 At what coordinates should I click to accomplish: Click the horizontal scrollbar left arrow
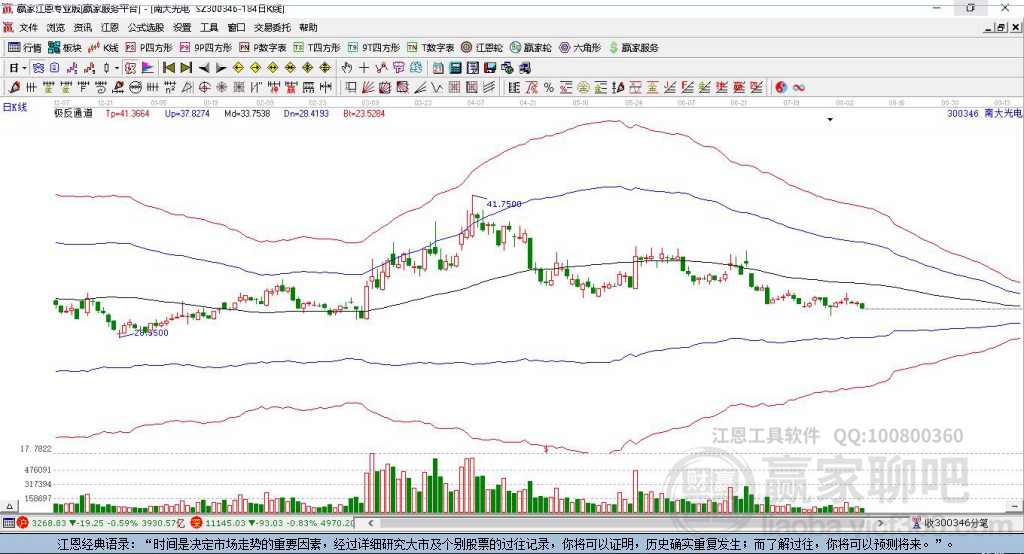pyautogui.click(x=370, y=523)
